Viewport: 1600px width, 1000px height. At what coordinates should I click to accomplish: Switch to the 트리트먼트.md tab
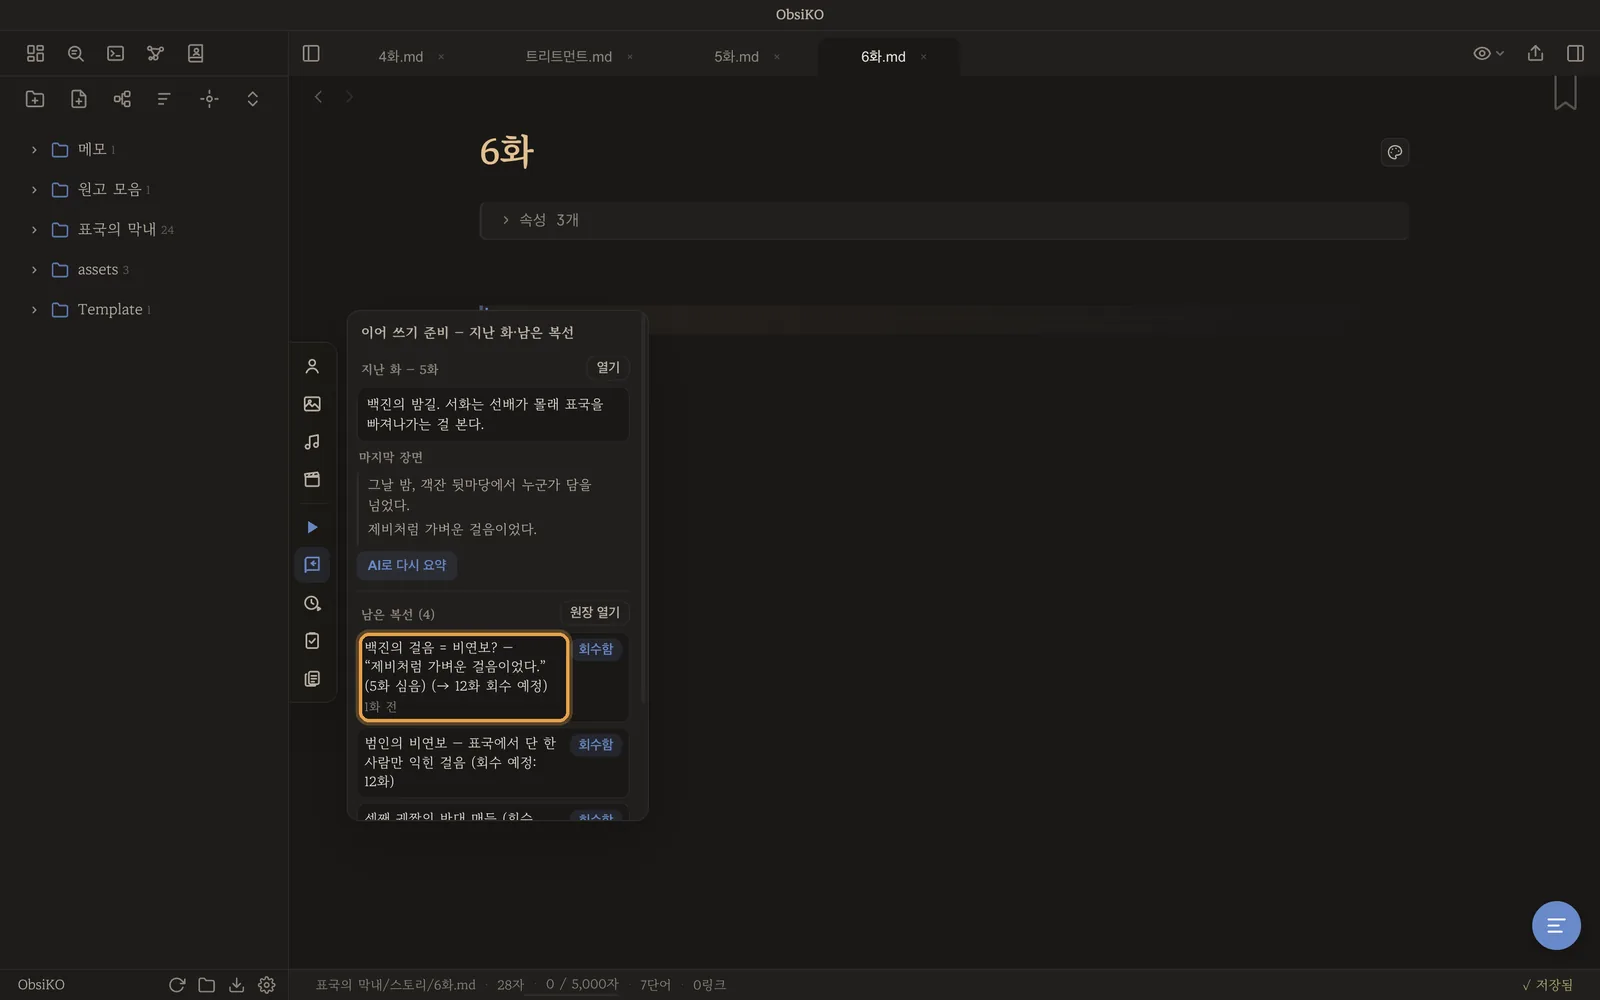coord(568,57)
